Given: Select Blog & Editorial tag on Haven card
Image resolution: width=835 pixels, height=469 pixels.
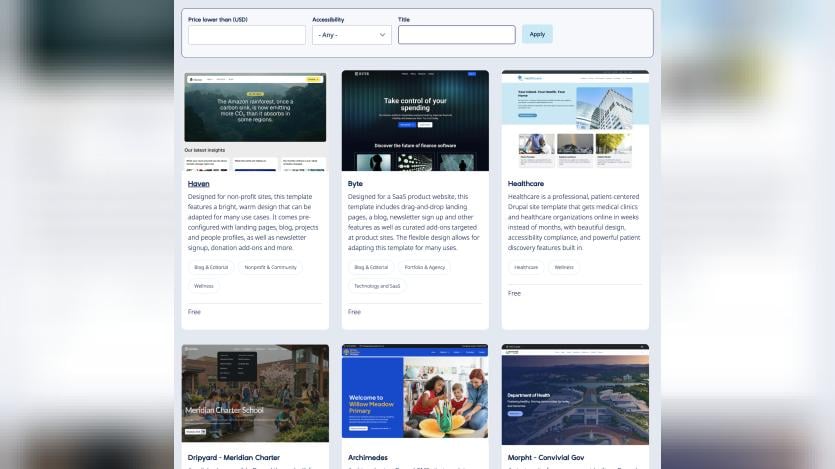Looking at the screenshot, I should click(x=211, y=267).
